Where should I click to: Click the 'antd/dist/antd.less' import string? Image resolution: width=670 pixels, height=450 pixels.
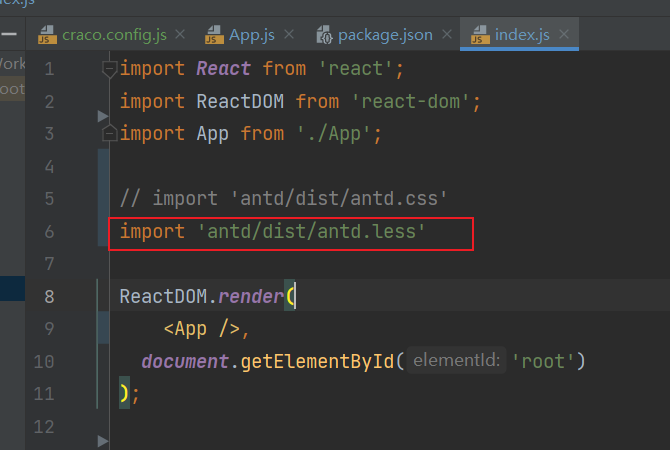[311, 232]
